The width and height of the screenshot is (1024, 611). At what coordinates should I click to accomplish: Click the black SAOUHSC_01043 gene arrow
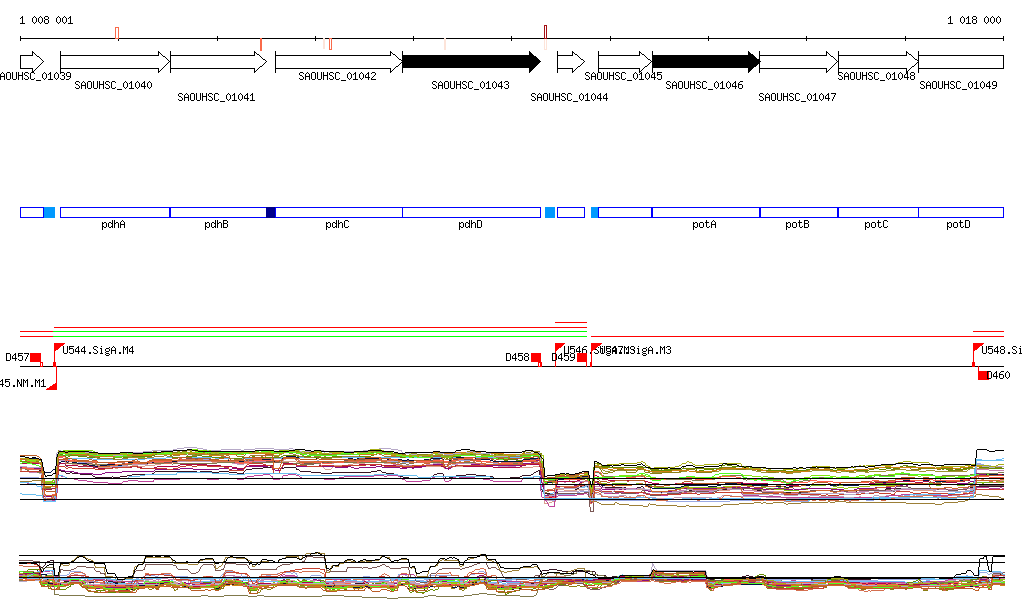tap(470, 62)
